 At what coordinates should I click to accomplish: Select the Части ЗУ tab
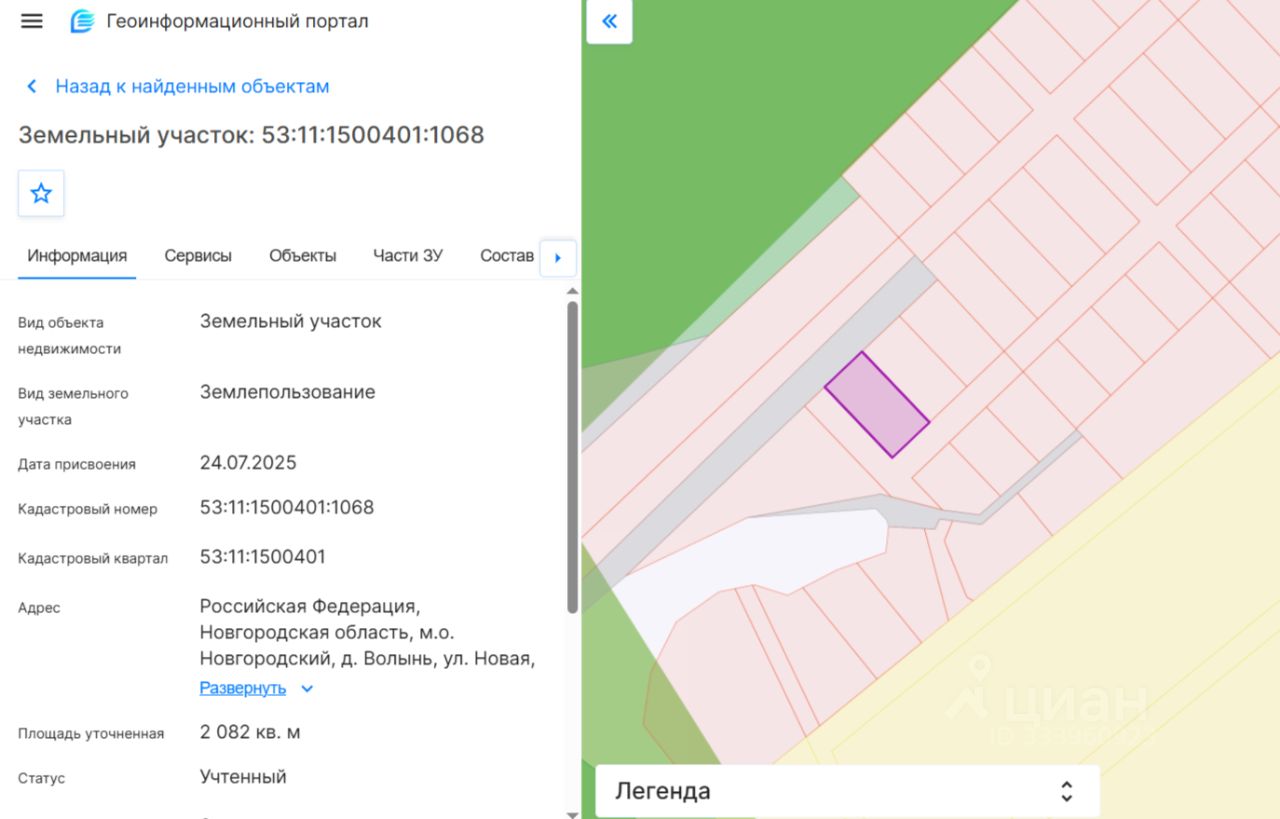click(x=408, y=256)
